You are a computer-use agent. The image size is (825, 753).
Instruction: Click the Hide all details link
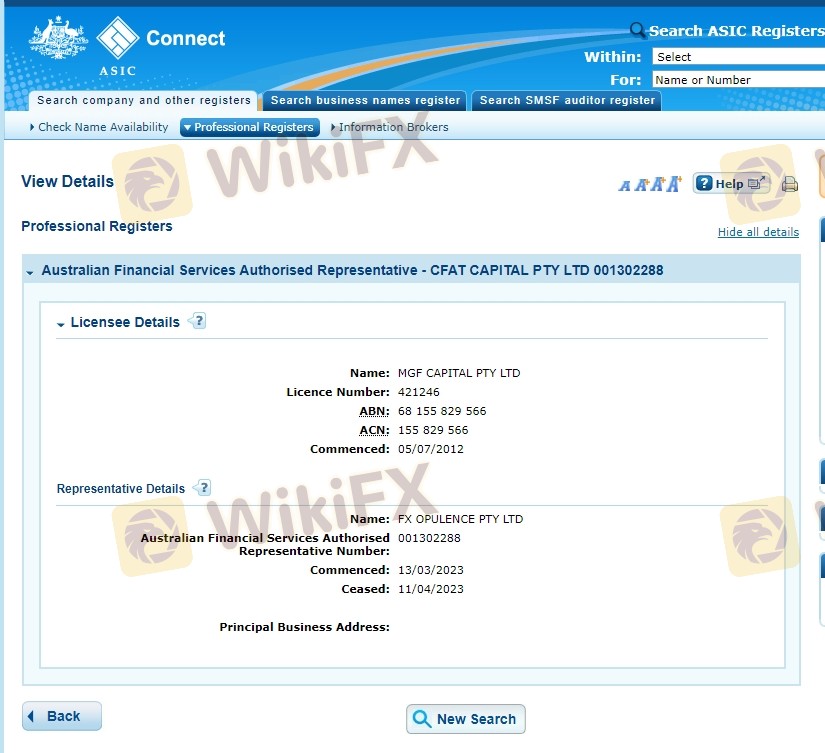click(x=758, y=232)
